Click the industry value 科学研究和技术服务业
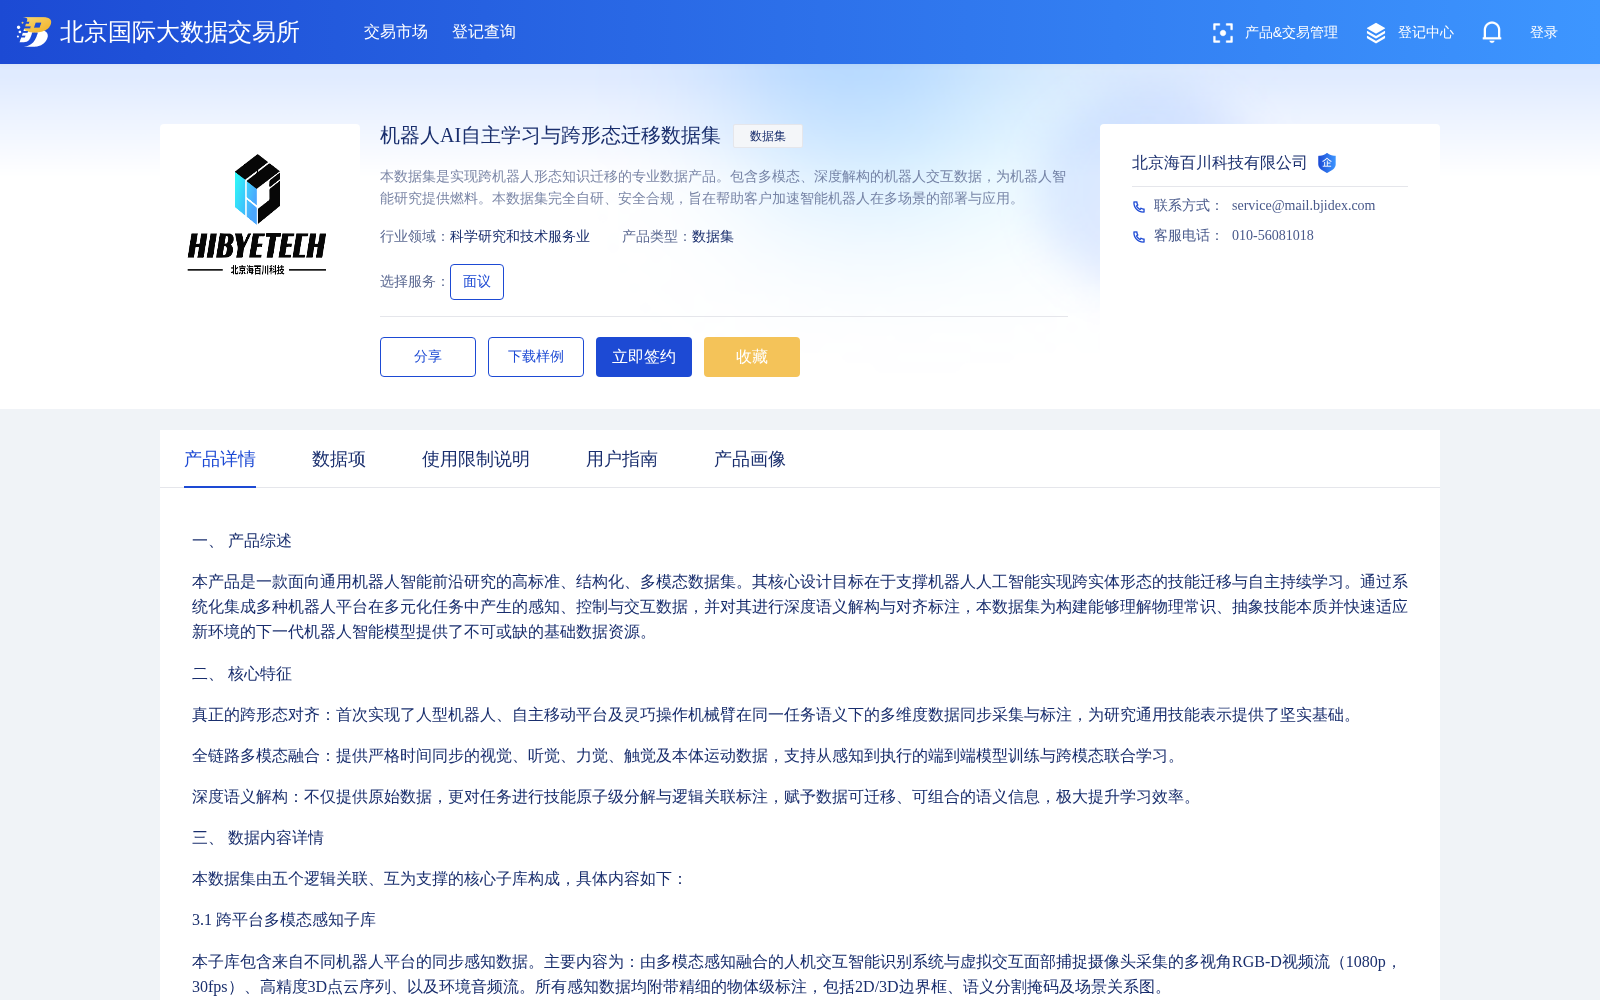Image resolution: width=1600 pixels, height=1000 pixels. [520, 237]
